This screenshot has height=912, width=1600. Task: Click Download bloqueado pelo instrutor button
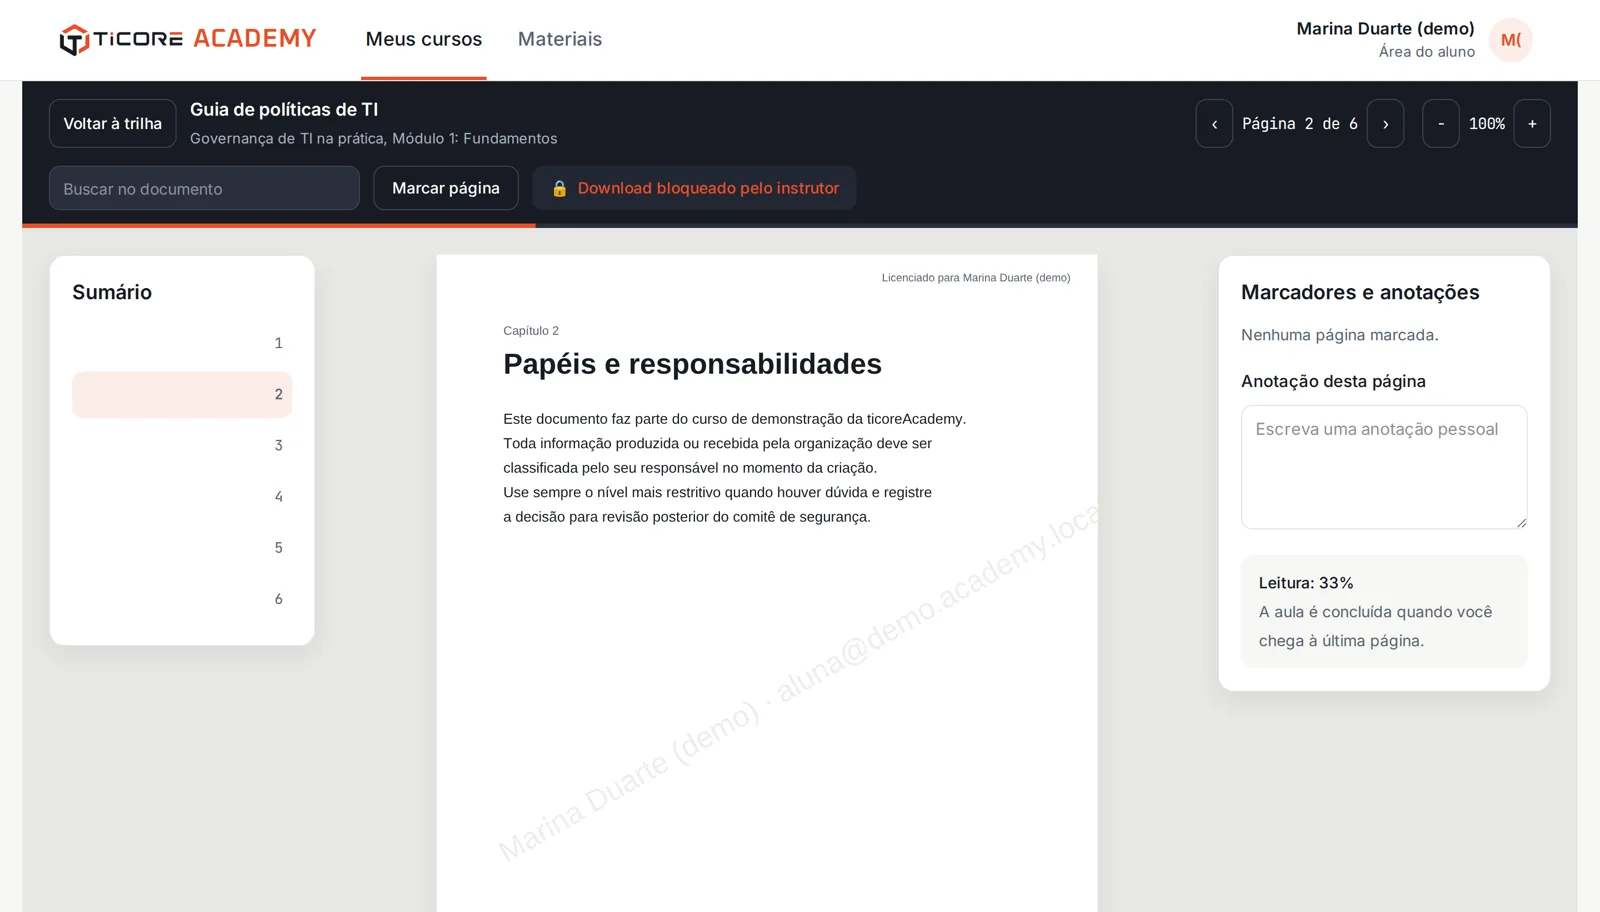[694, 188]
